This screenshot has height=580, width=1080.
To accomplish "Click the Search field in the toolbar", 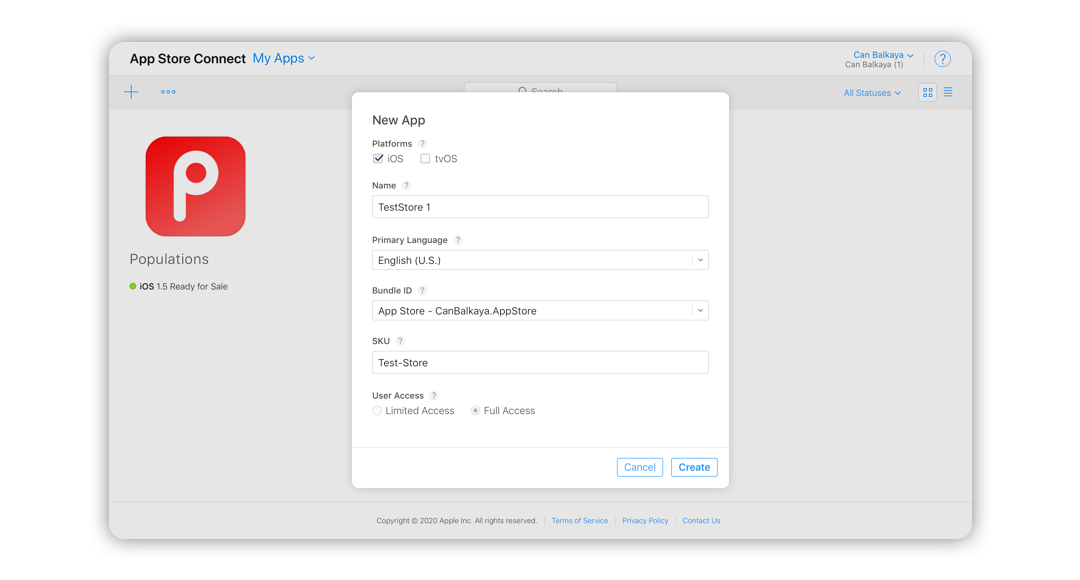I will [x=540, y=88].
